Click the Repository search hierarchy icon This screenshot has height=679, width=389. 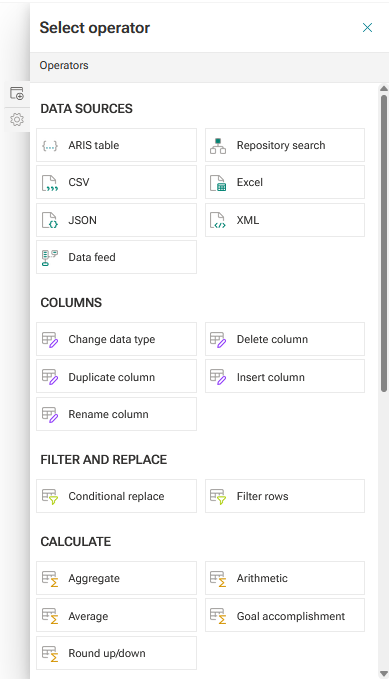click(x=218, y=146)
